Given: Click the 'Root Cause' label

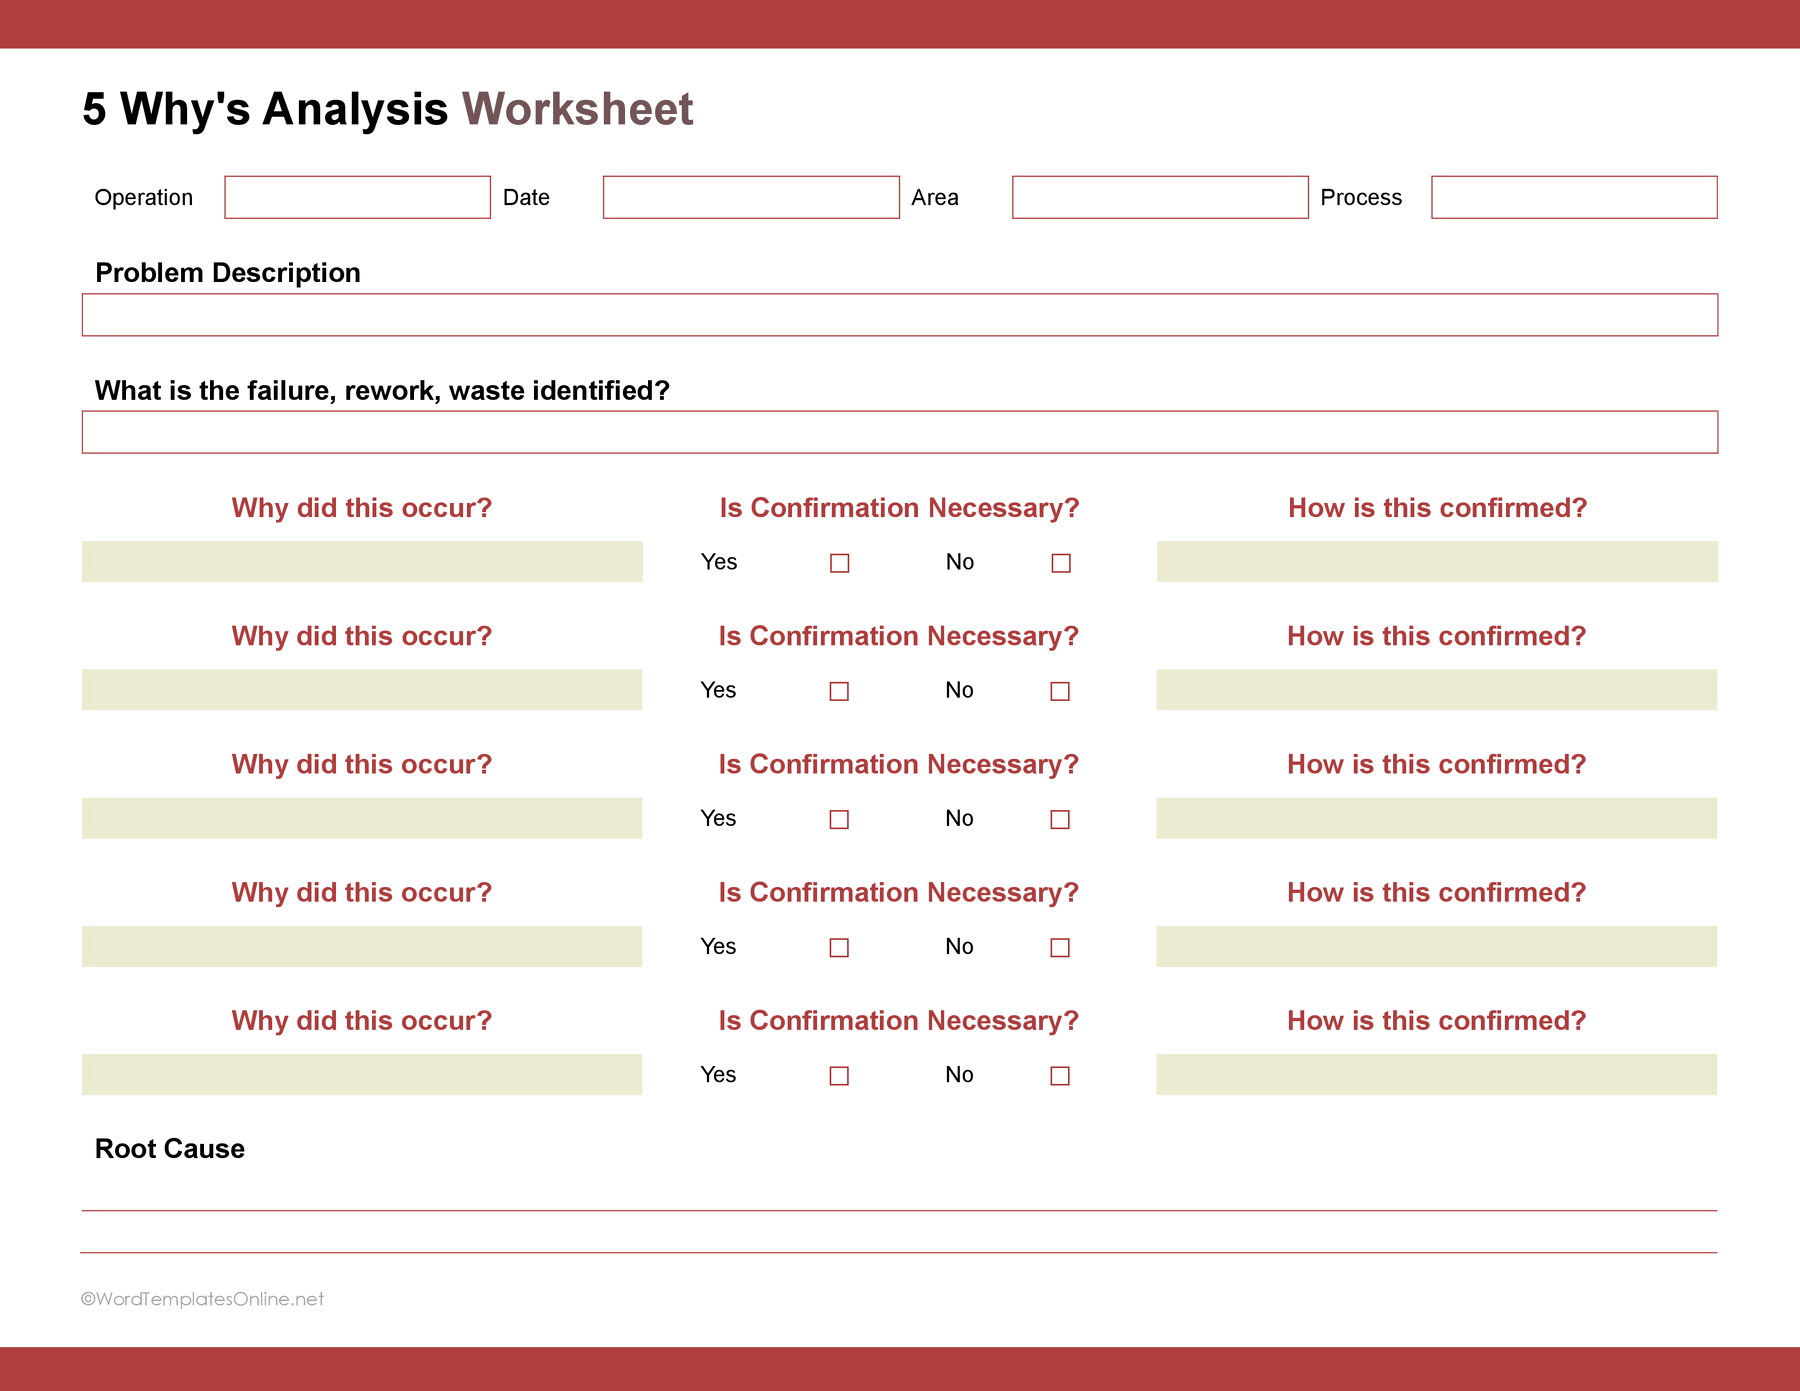Looking at the screenshot, I should pos(170,1148).
